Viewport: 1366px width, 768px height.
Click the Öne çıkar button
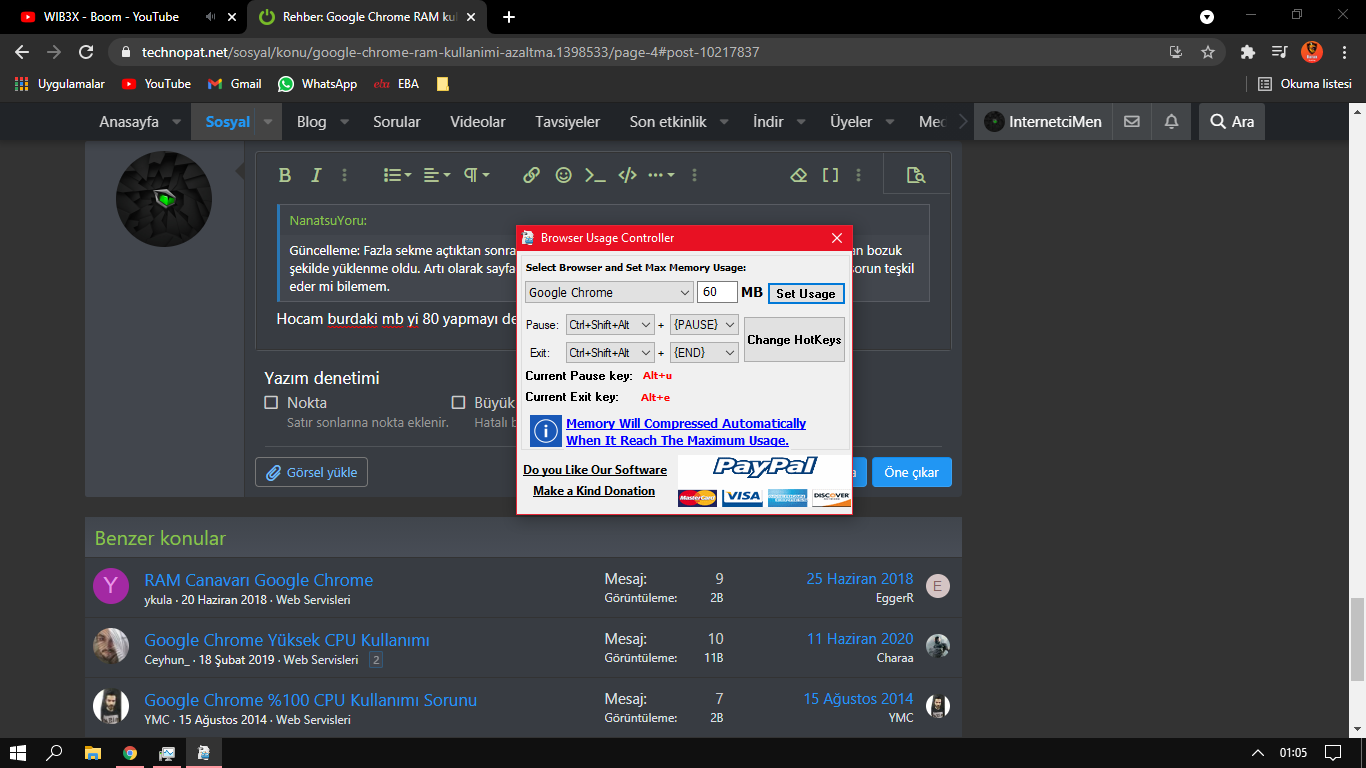coord(912,472)
